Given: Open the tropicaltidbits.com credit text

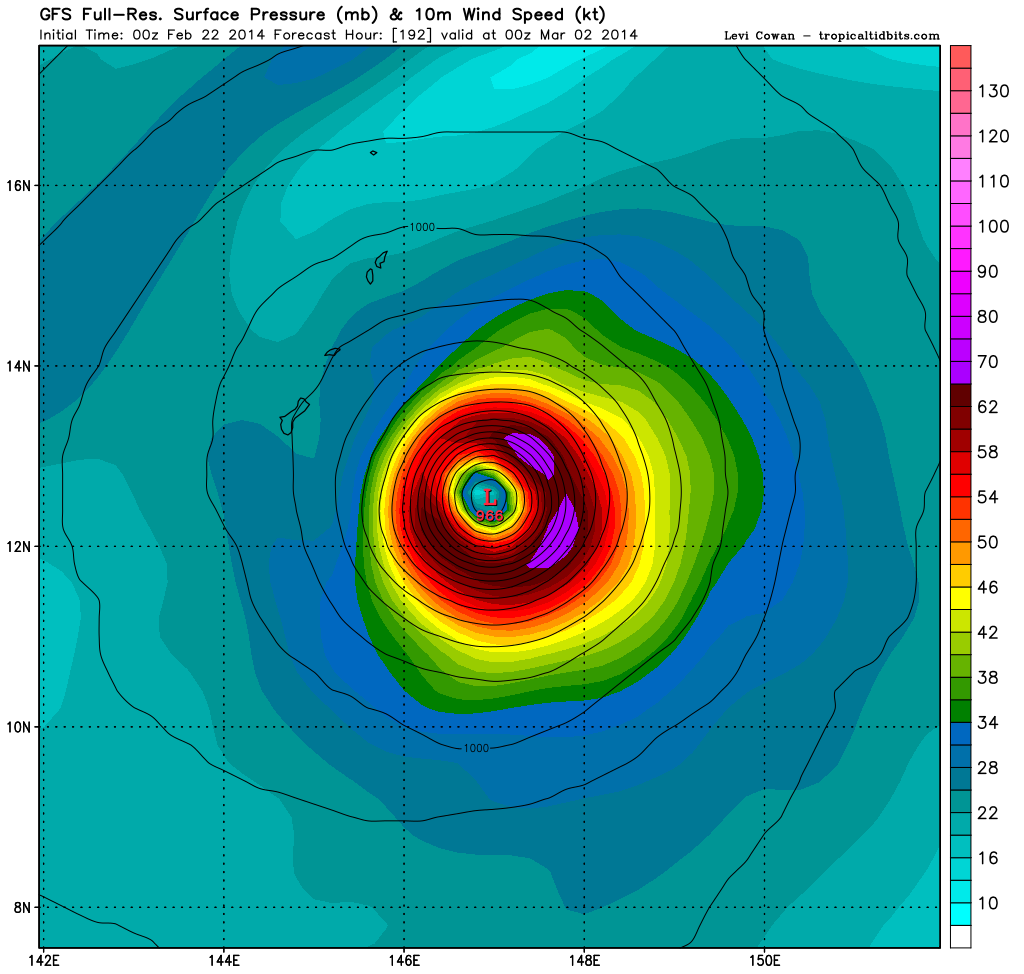Looking at the screenshot, I should 879,36.
